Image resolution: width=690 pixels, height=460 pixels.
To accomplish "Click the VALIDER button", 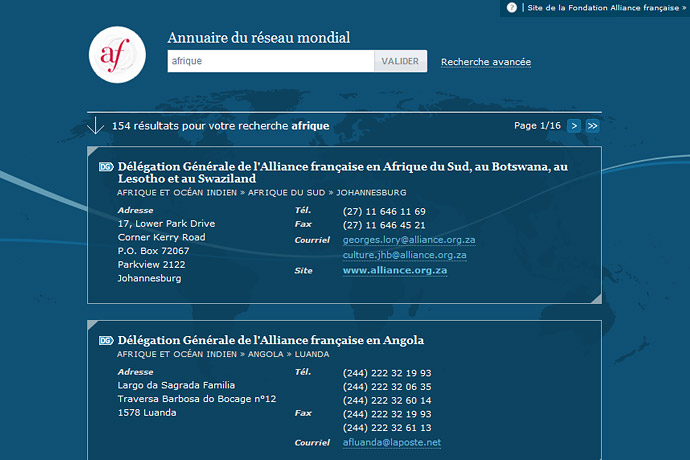I will (x=400, y=61).
